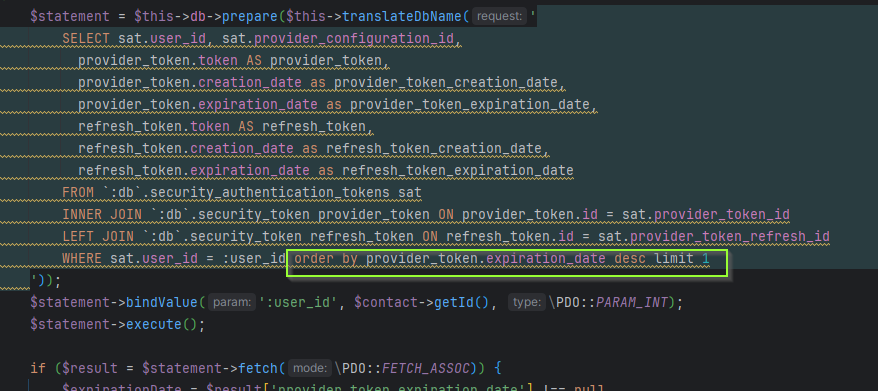Click the 'param:' inlay hint
The height and width of the screenshot is (391, 878).
[232, 303]
